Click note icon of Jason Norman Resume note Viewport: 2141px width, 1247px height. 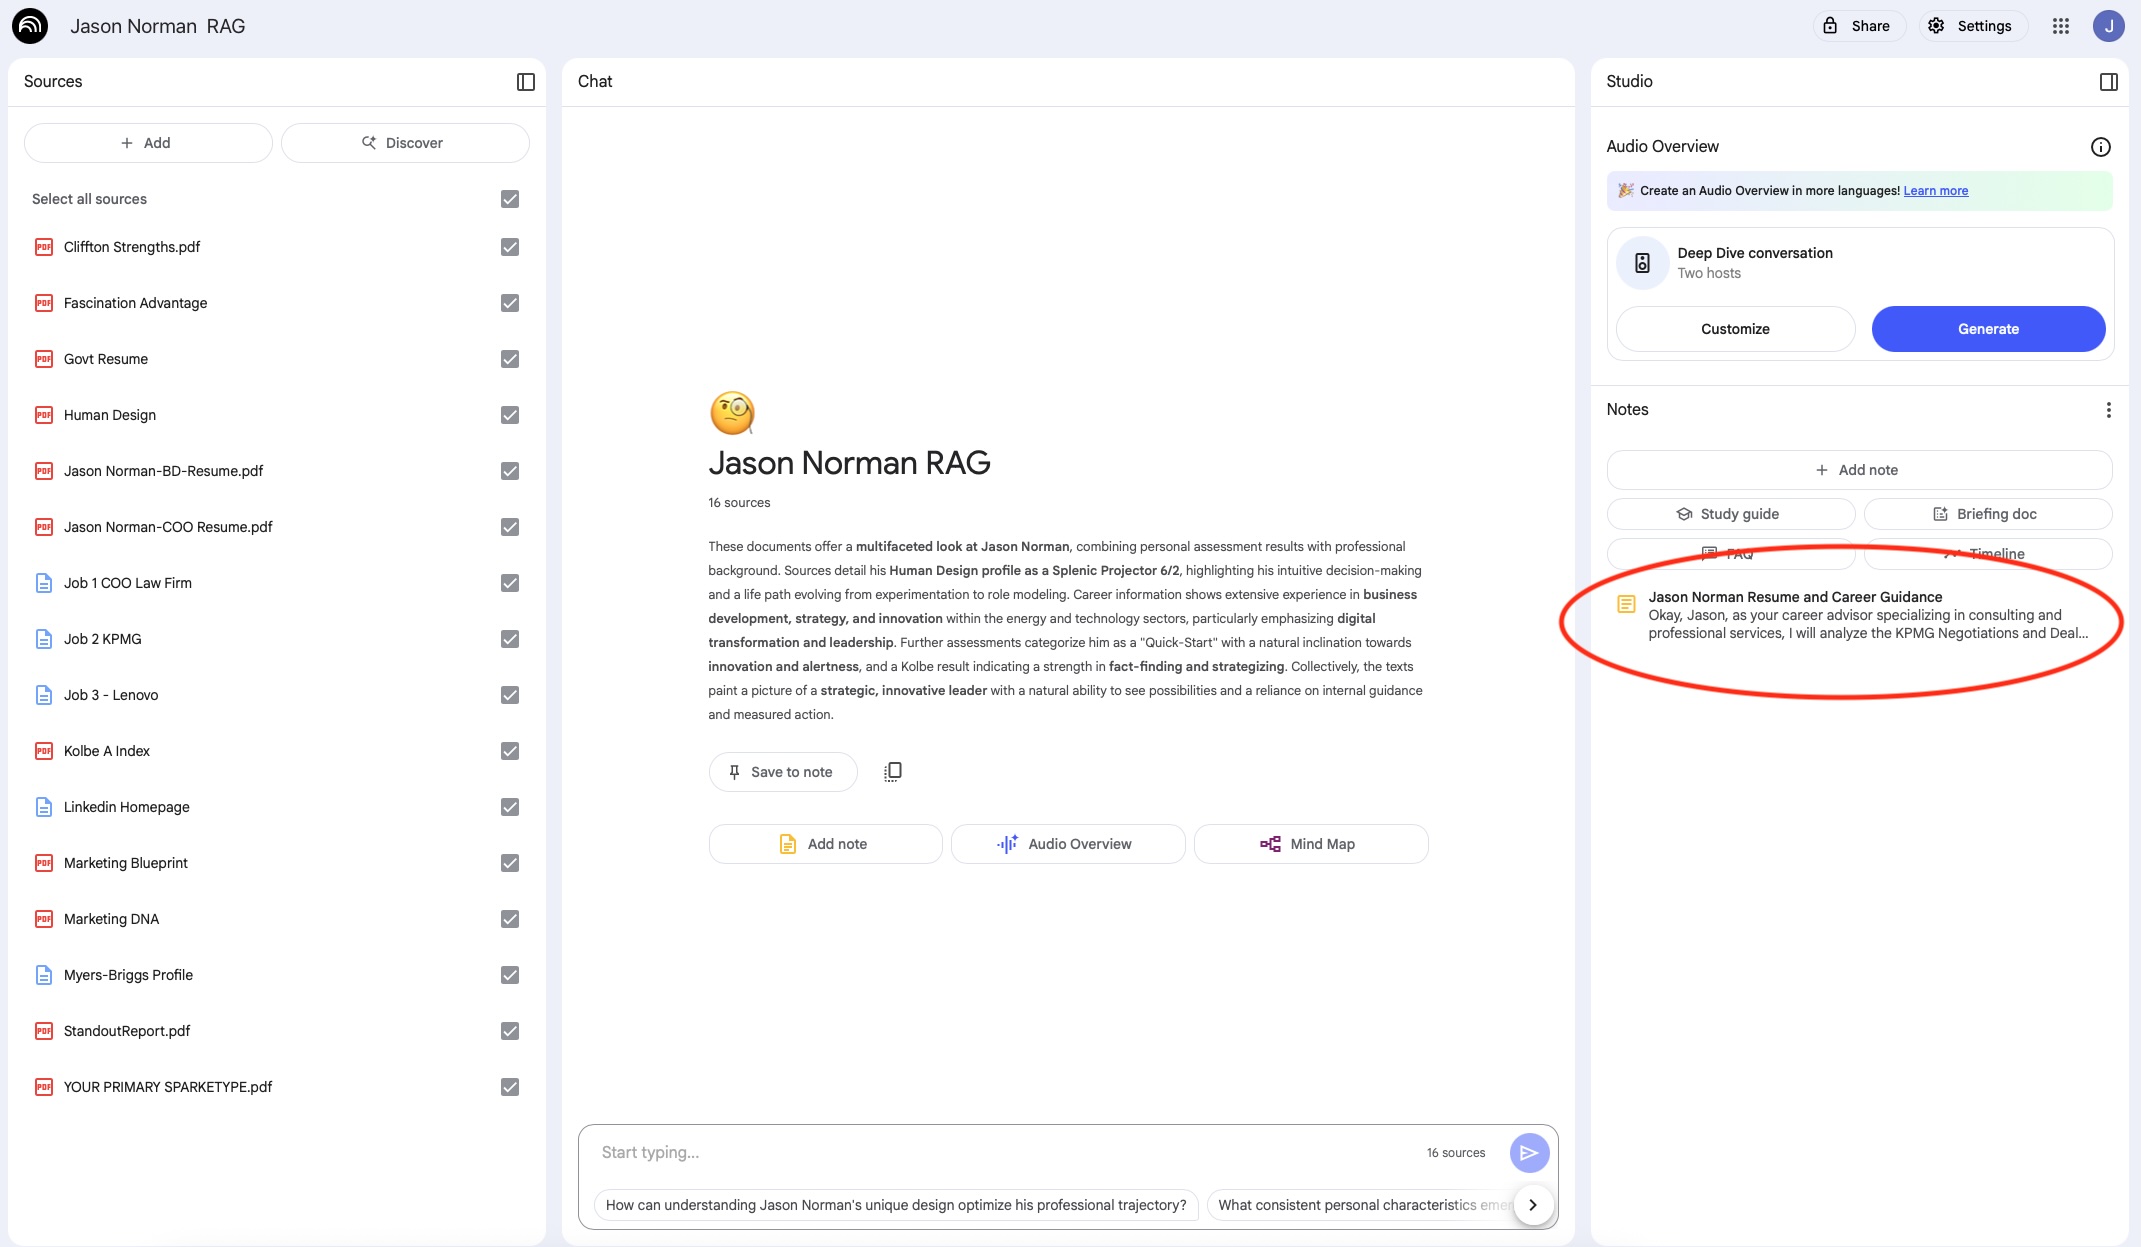(x=1626, y=605)
